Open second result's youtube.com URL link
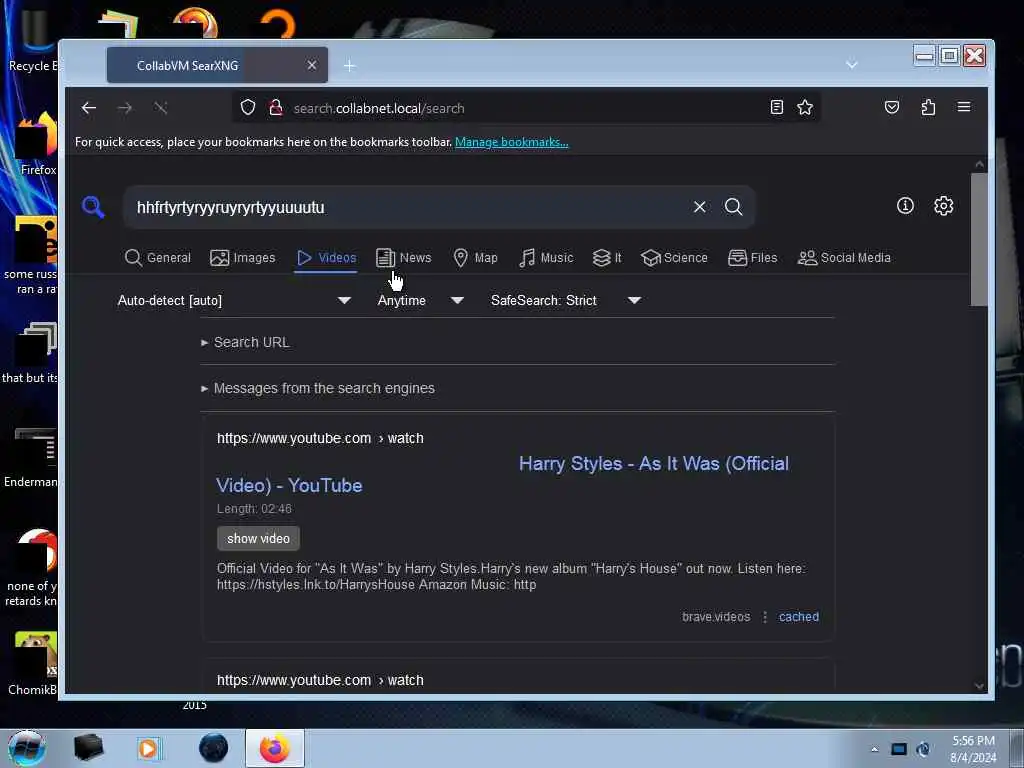 click(x=320, y=680)
